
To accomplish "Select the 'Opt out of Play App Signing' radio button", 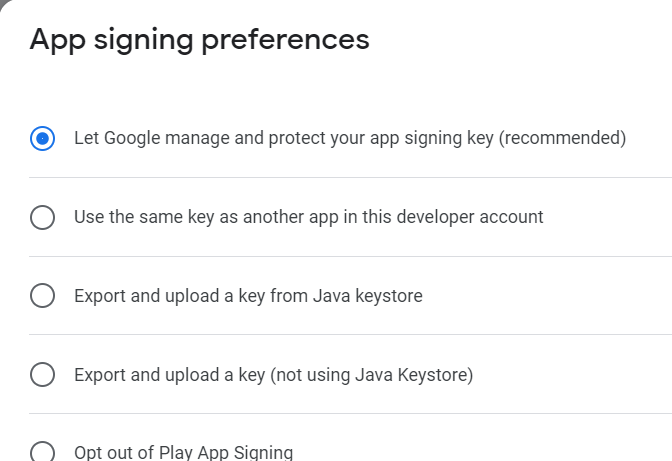I will coord(42,452).
